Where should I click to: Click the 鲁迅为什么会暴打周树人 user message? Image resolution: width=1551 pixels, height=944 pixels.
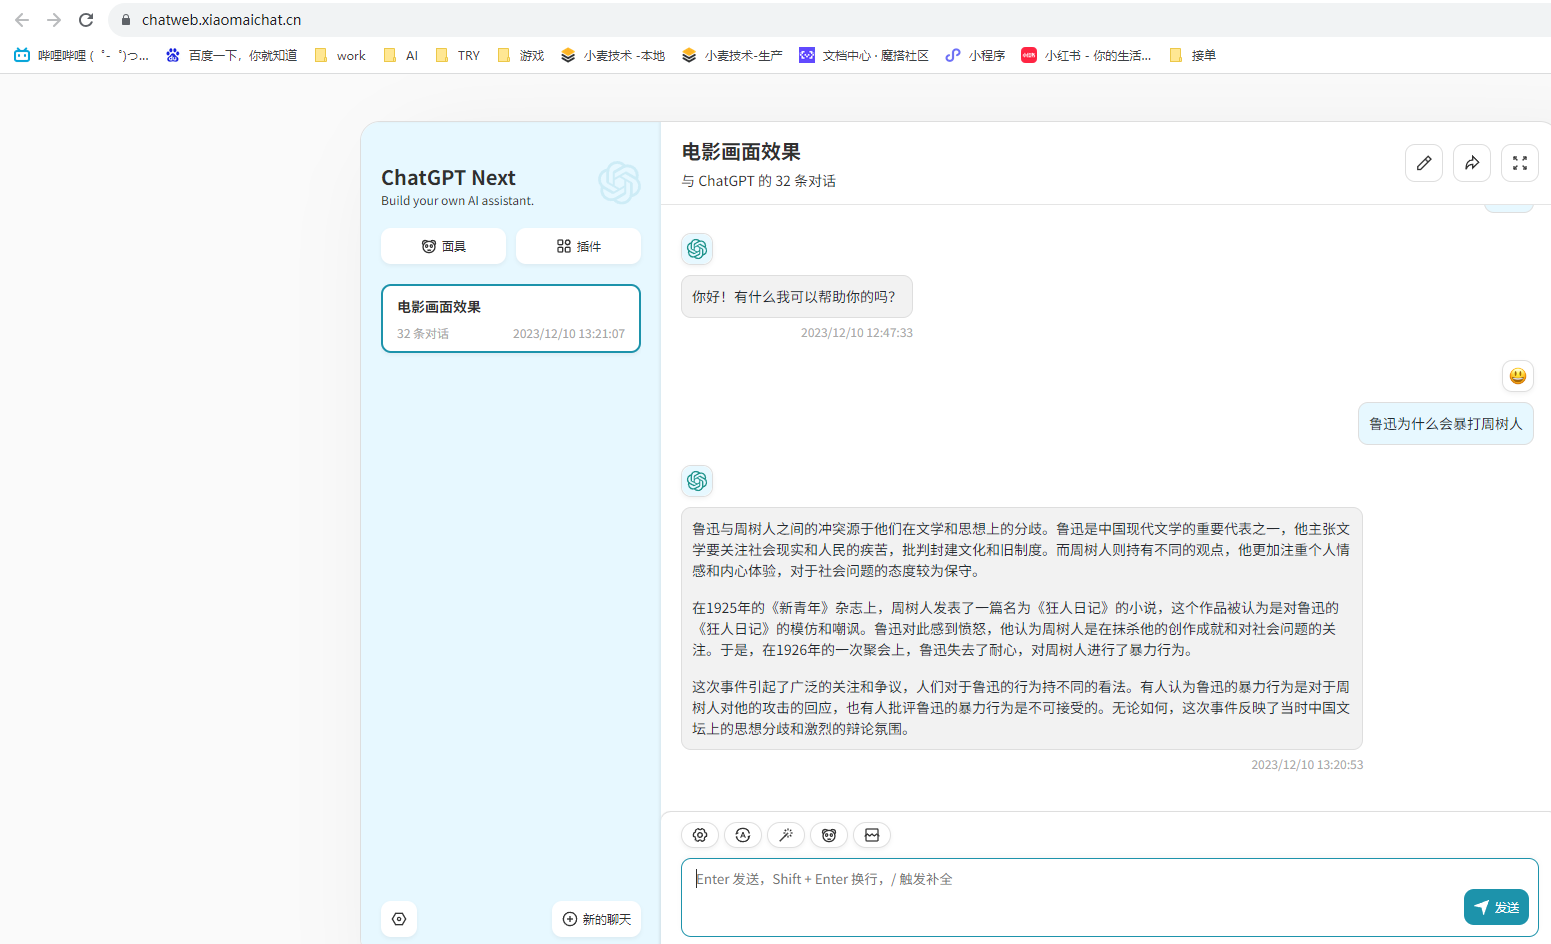click(1446, 424)
